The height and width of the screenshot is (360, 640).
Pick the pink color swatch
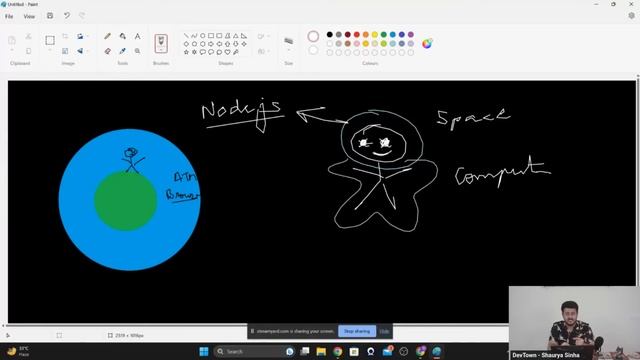357,43
